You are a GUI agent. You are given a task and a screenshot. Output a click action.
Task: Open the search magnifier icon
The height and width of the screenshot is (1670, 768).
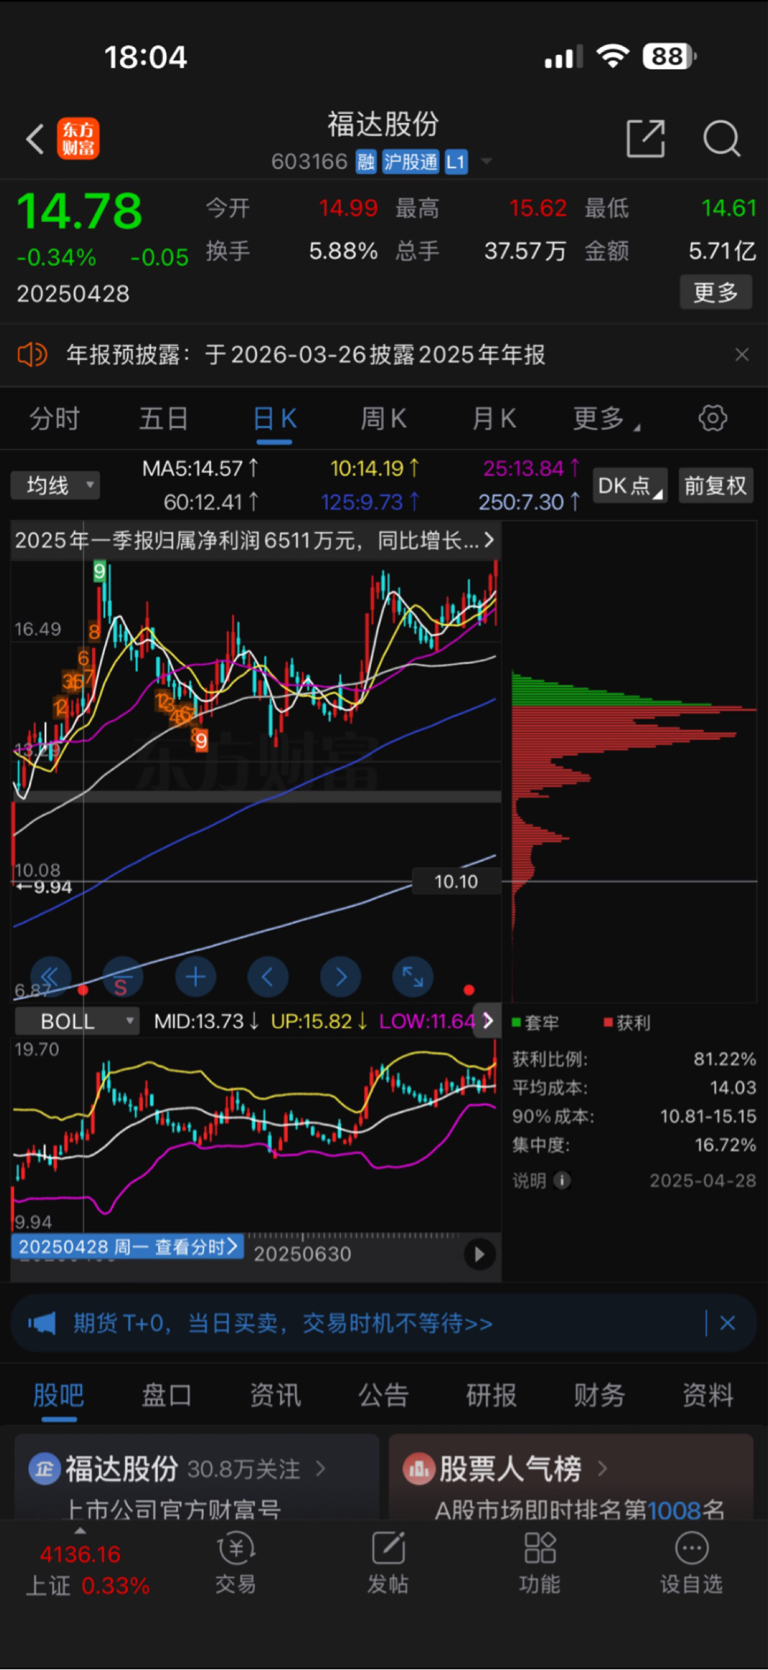(721, 139)
